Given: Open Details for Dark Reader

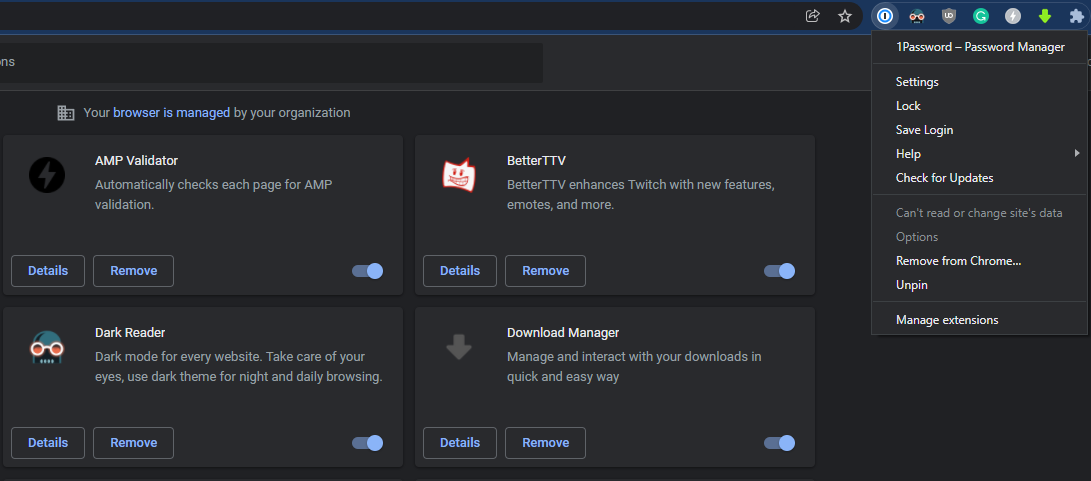Looking at the screenshot, I should (48, 443).
